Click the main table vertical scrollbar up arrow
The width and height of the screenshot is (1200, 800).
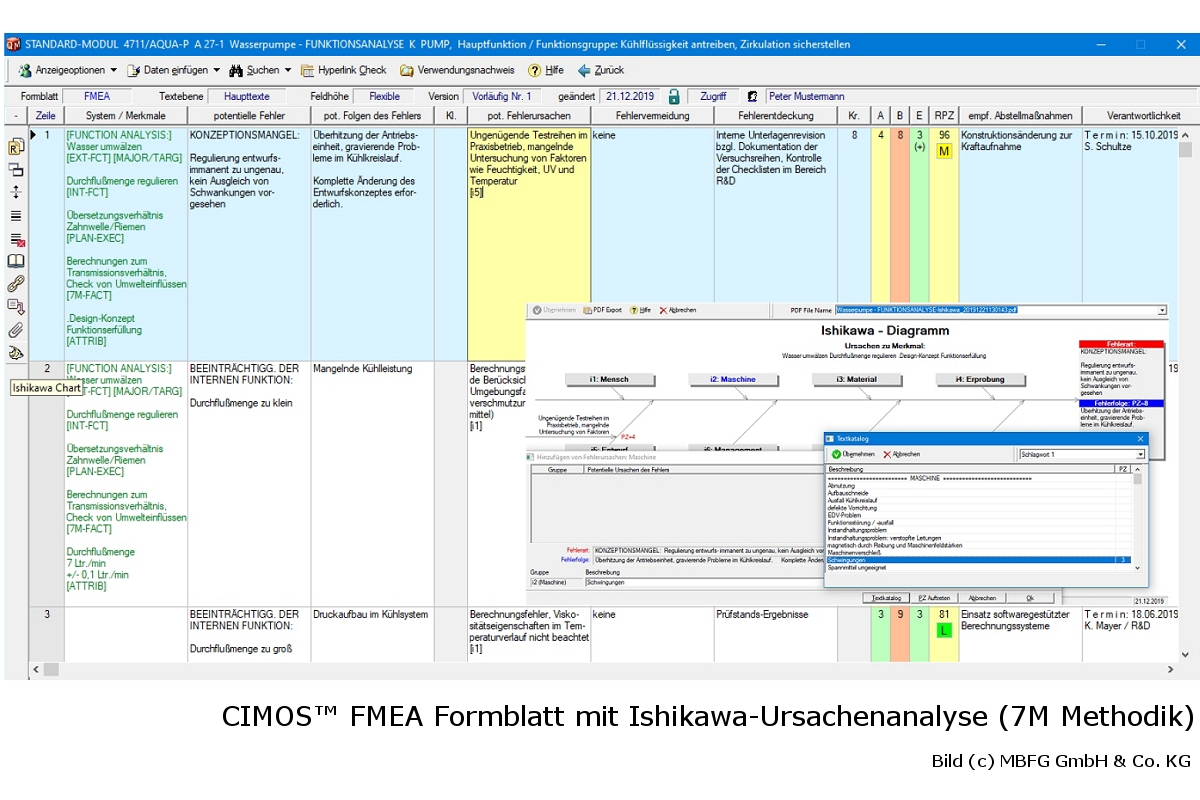(x=1186, y=135)
